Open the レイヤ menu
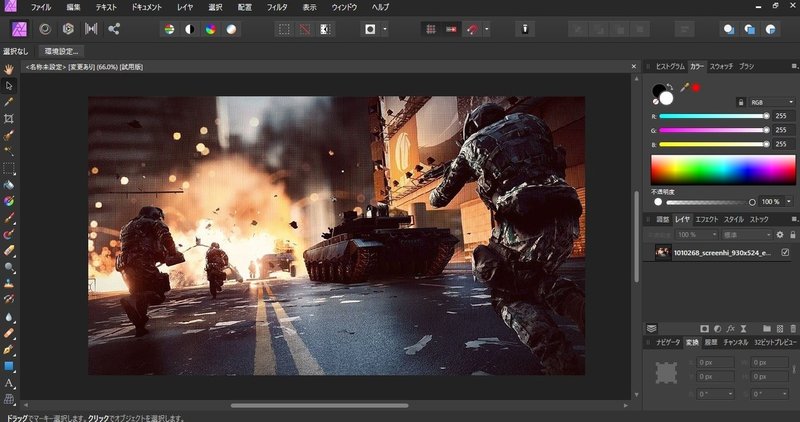This screenshot has height=422, width=800. (185, 7)
